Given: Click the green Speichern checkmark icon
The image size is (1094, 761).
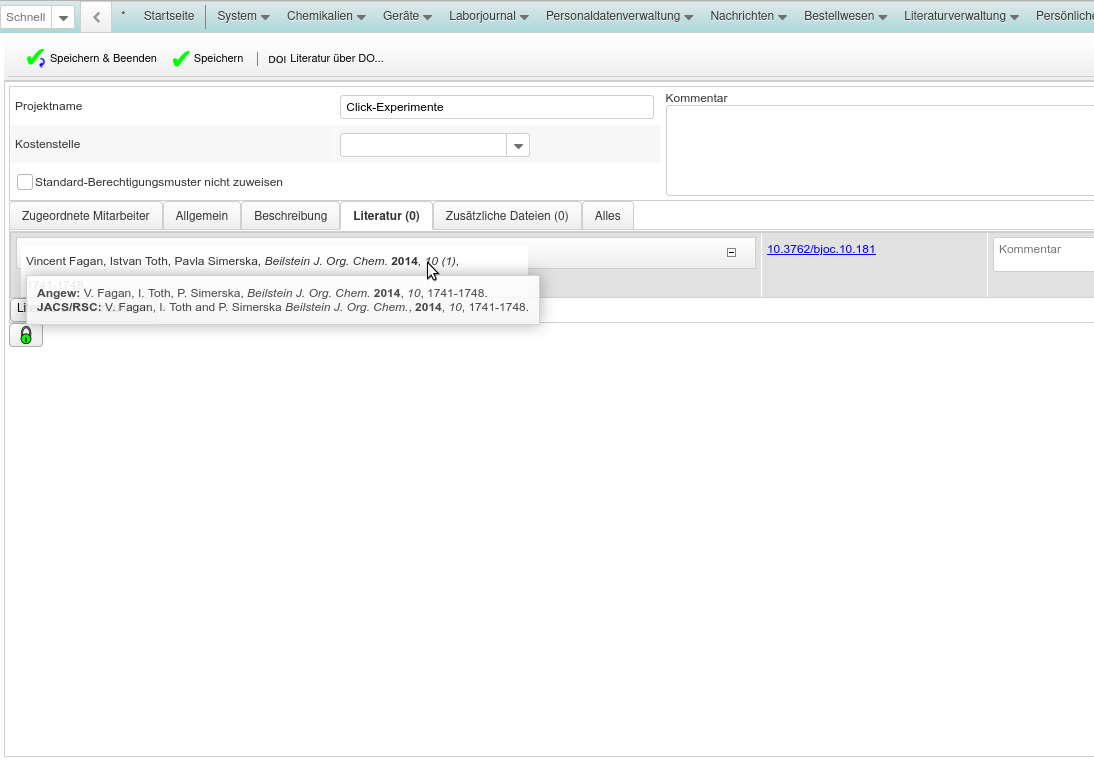Looking at the screenshot, I should (181, 59).
